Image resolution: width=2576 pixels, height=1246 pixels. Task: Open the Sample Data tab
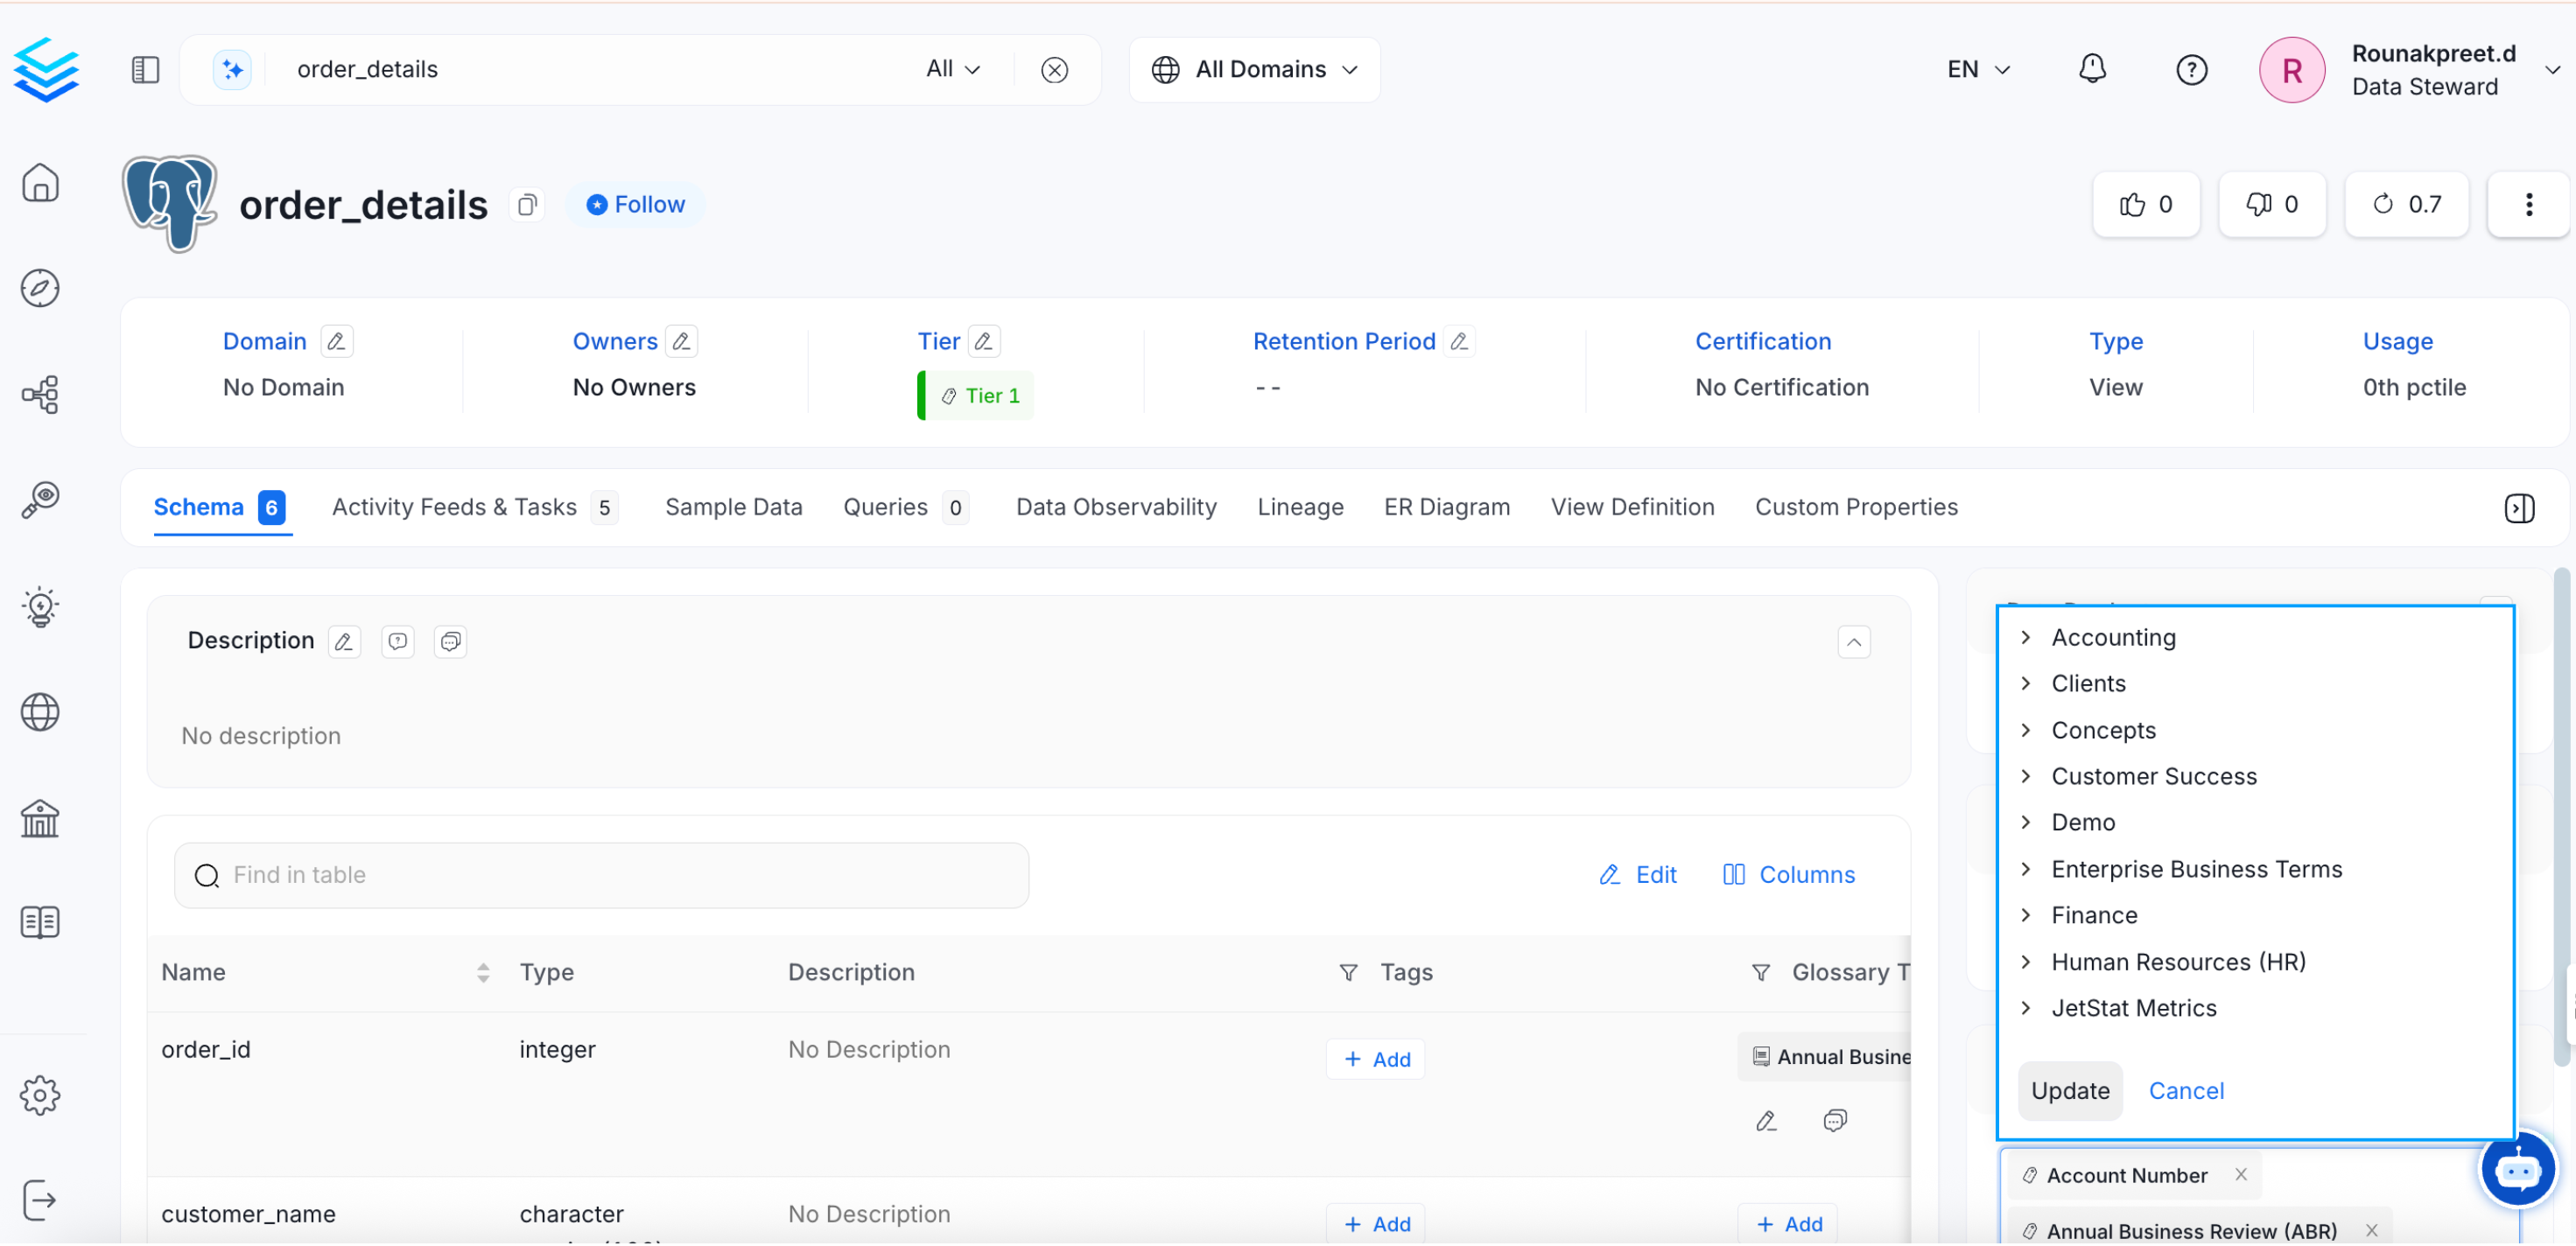click(733, 507)
